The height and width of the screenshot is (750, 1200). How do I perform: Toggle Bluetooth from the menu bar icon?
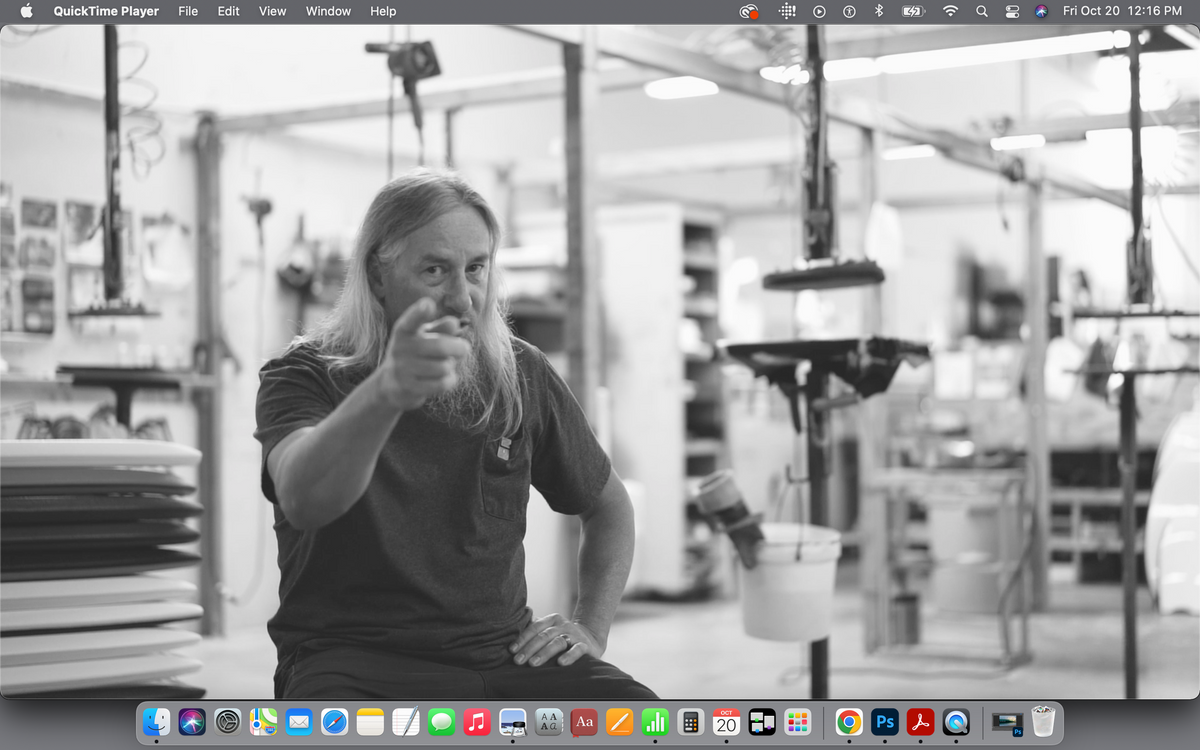(x=879, y=11)
